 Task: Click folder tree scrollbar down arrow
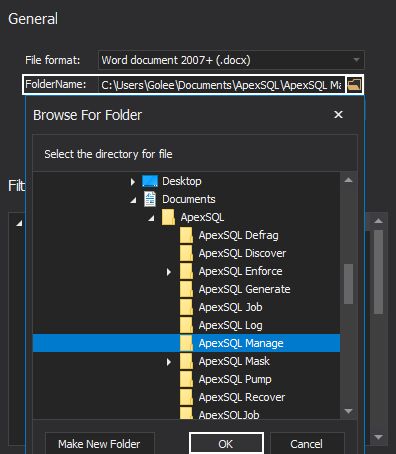(x=348, y=411)
